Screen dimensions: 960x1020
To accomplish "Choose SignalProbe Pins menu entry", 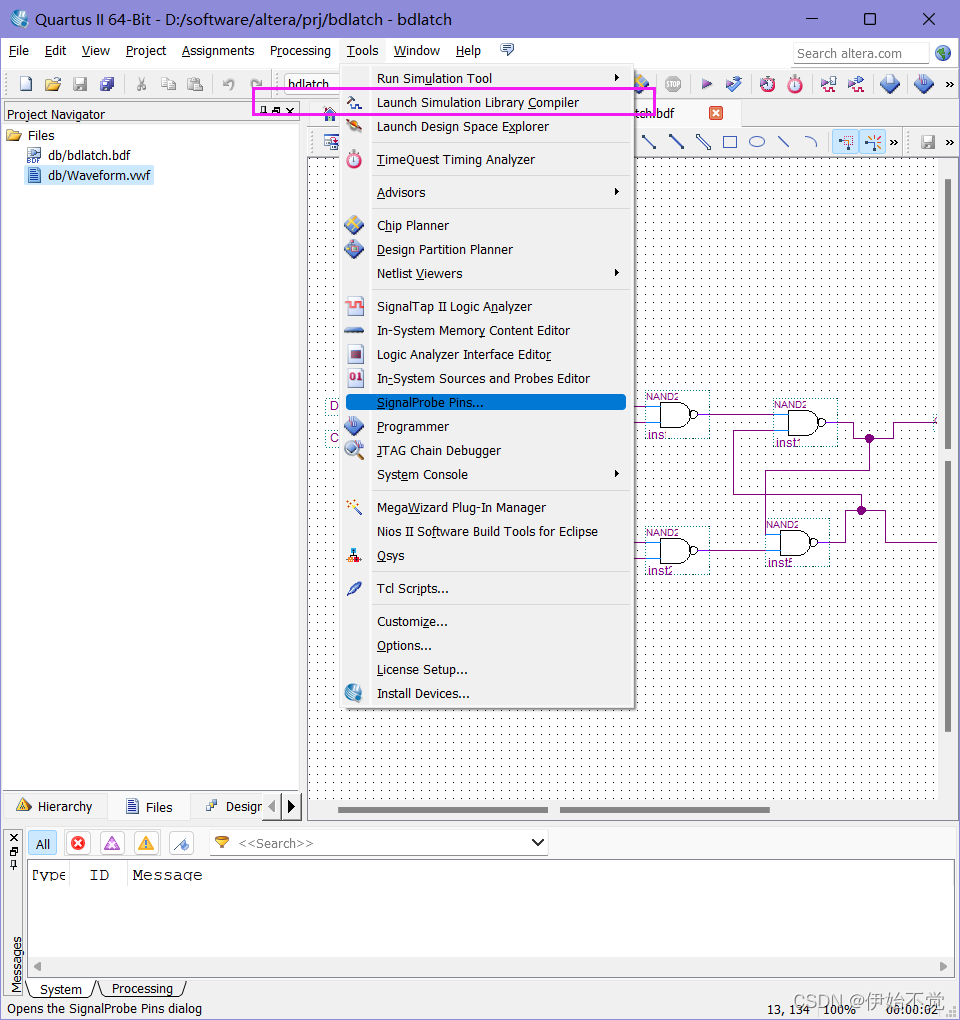I will (486, 403).
